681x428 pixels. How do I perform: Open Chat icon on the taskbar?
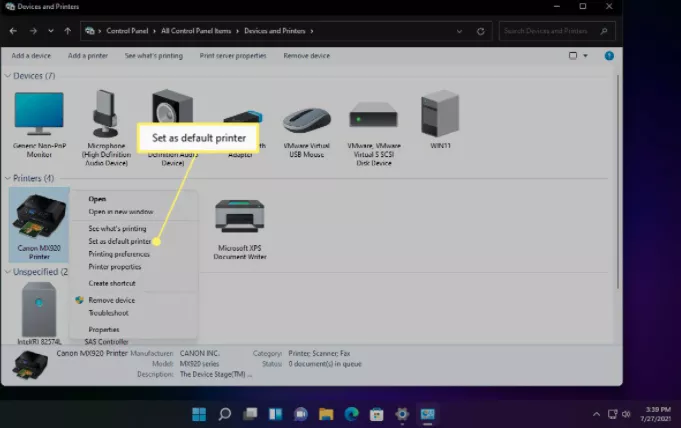301,414
